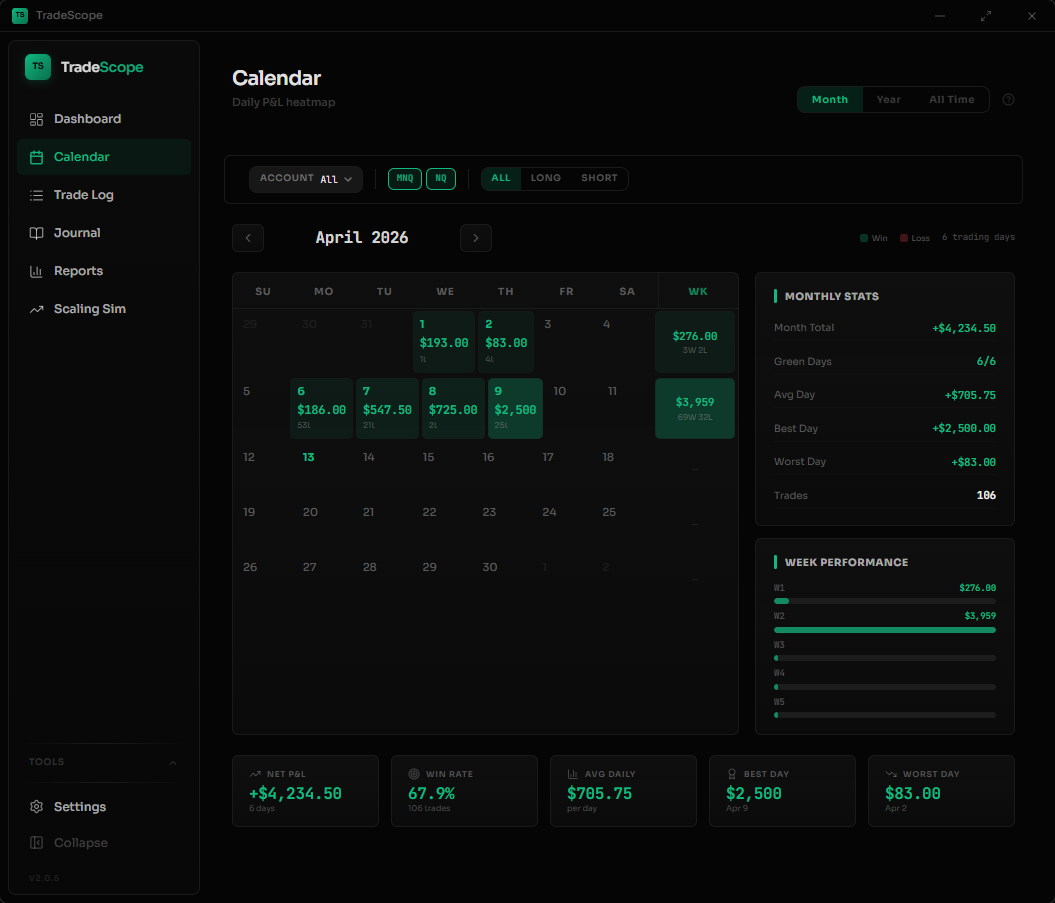
Task: Click the Dashboard grid icon in sidebar
Action: pyautogui.click(x=37, y=119)
